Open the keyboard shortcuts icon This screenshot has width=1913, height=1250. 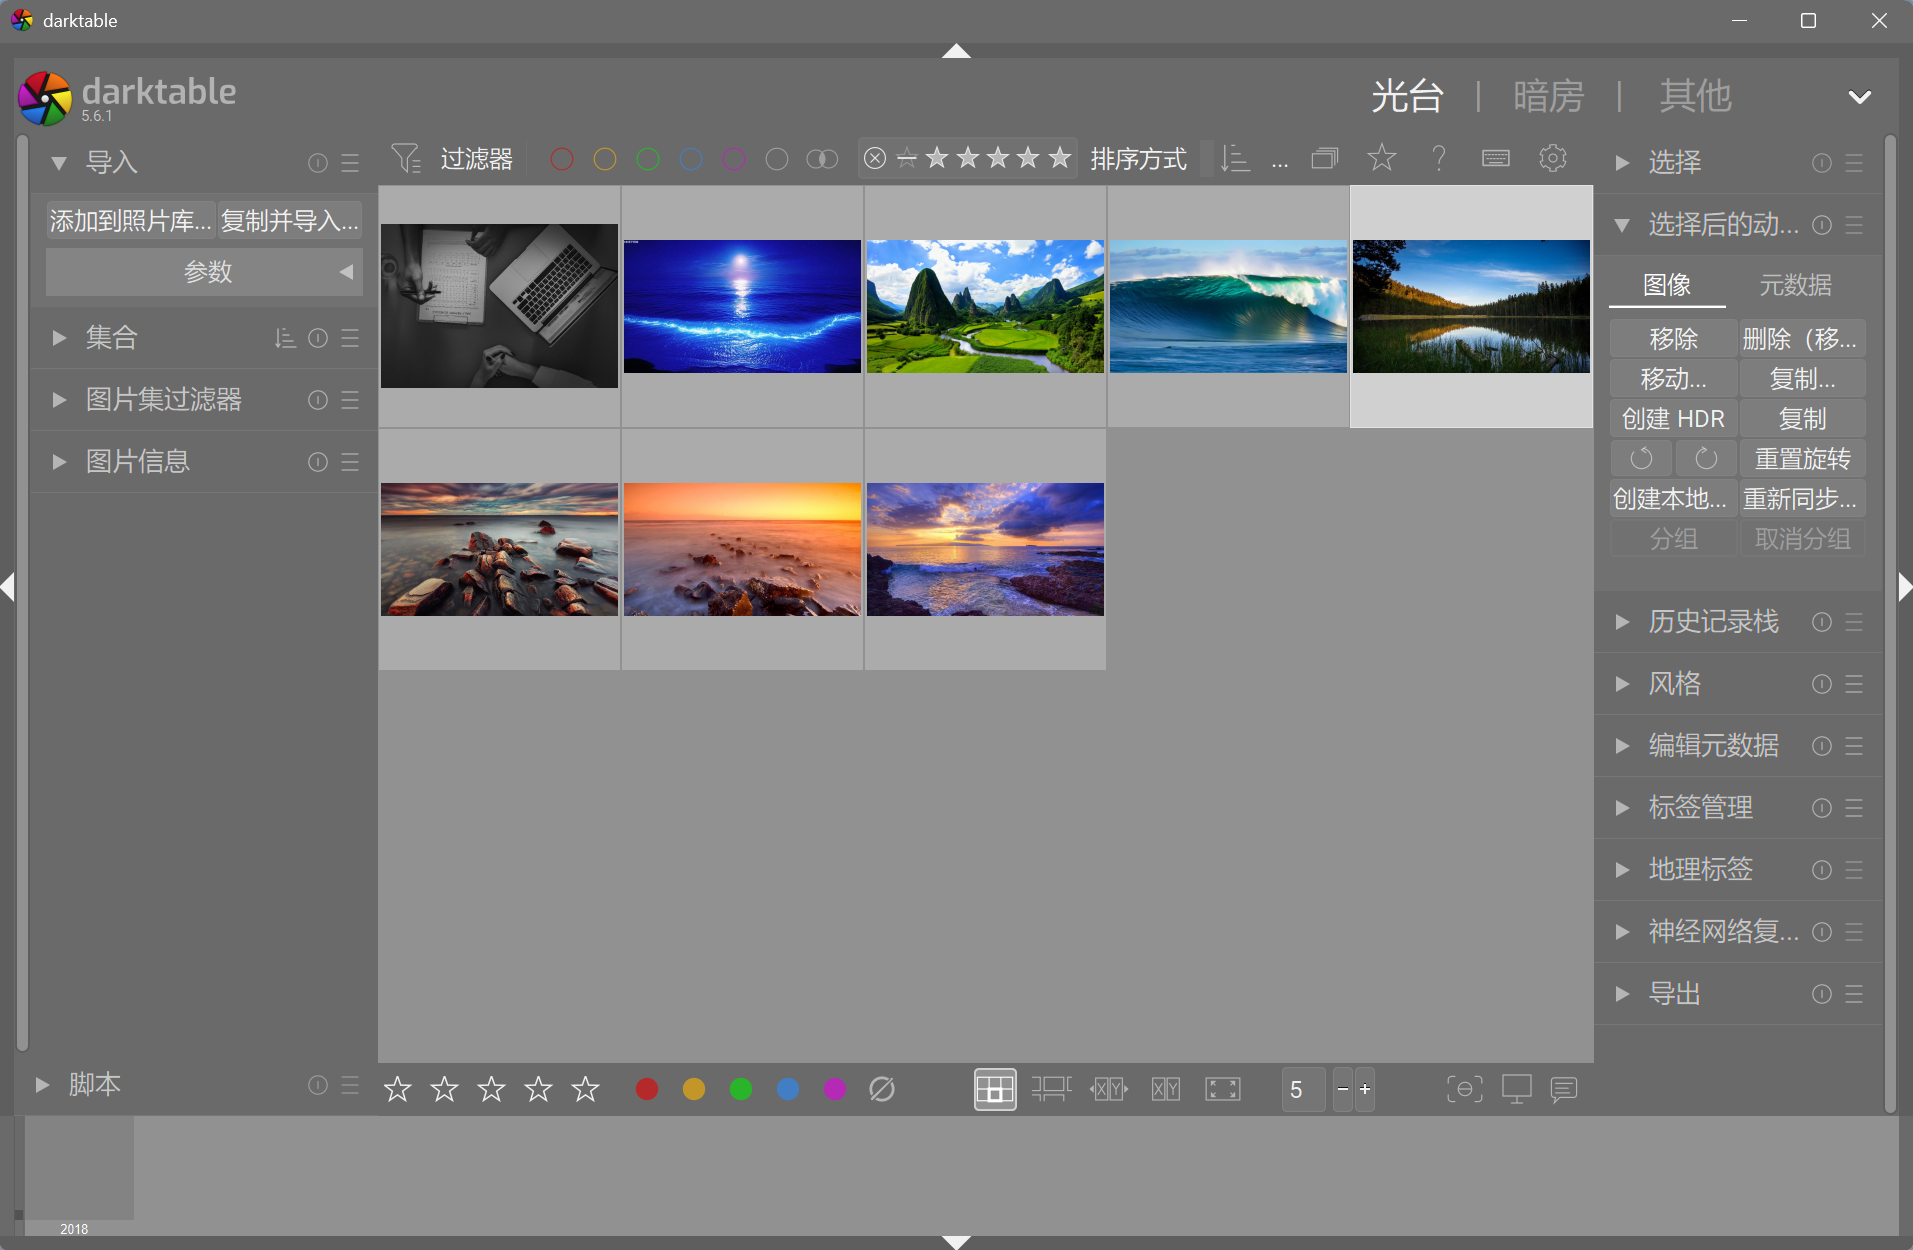[1495, 158]
